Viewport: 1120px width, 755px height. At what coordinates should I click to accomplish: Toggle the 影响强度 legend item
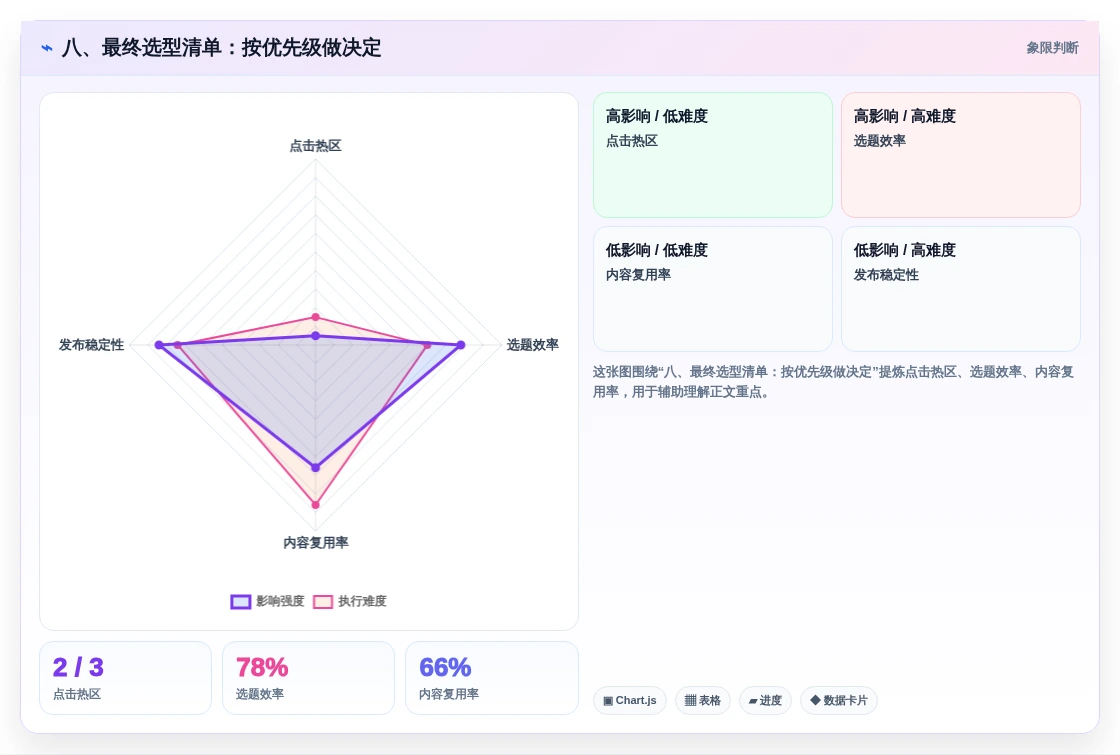tap(267, 601)
